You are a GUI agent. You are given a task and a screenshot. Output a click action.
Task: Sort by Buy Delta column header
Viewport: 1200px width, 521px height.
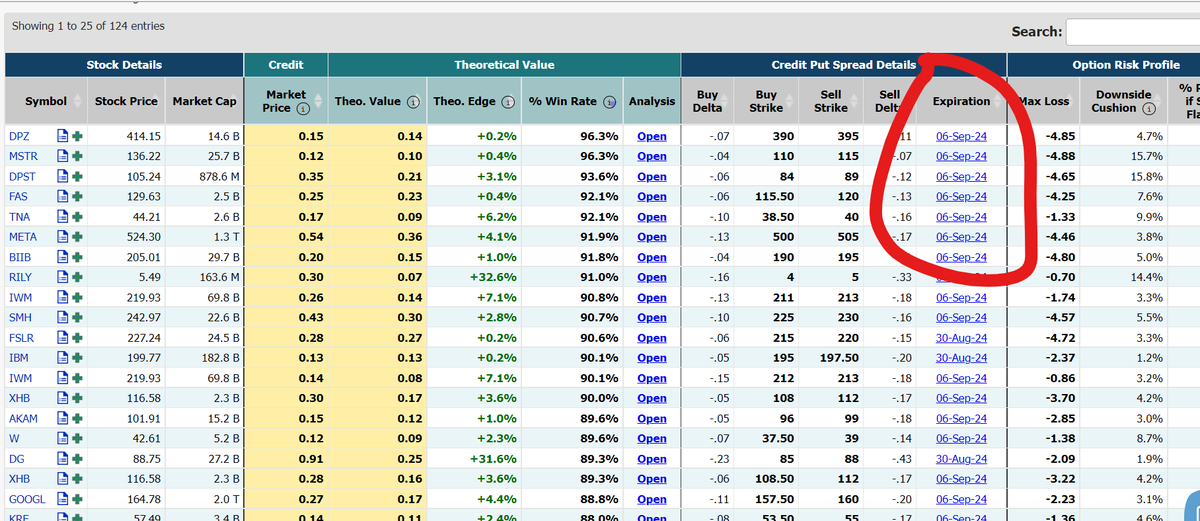coord(707,101)
